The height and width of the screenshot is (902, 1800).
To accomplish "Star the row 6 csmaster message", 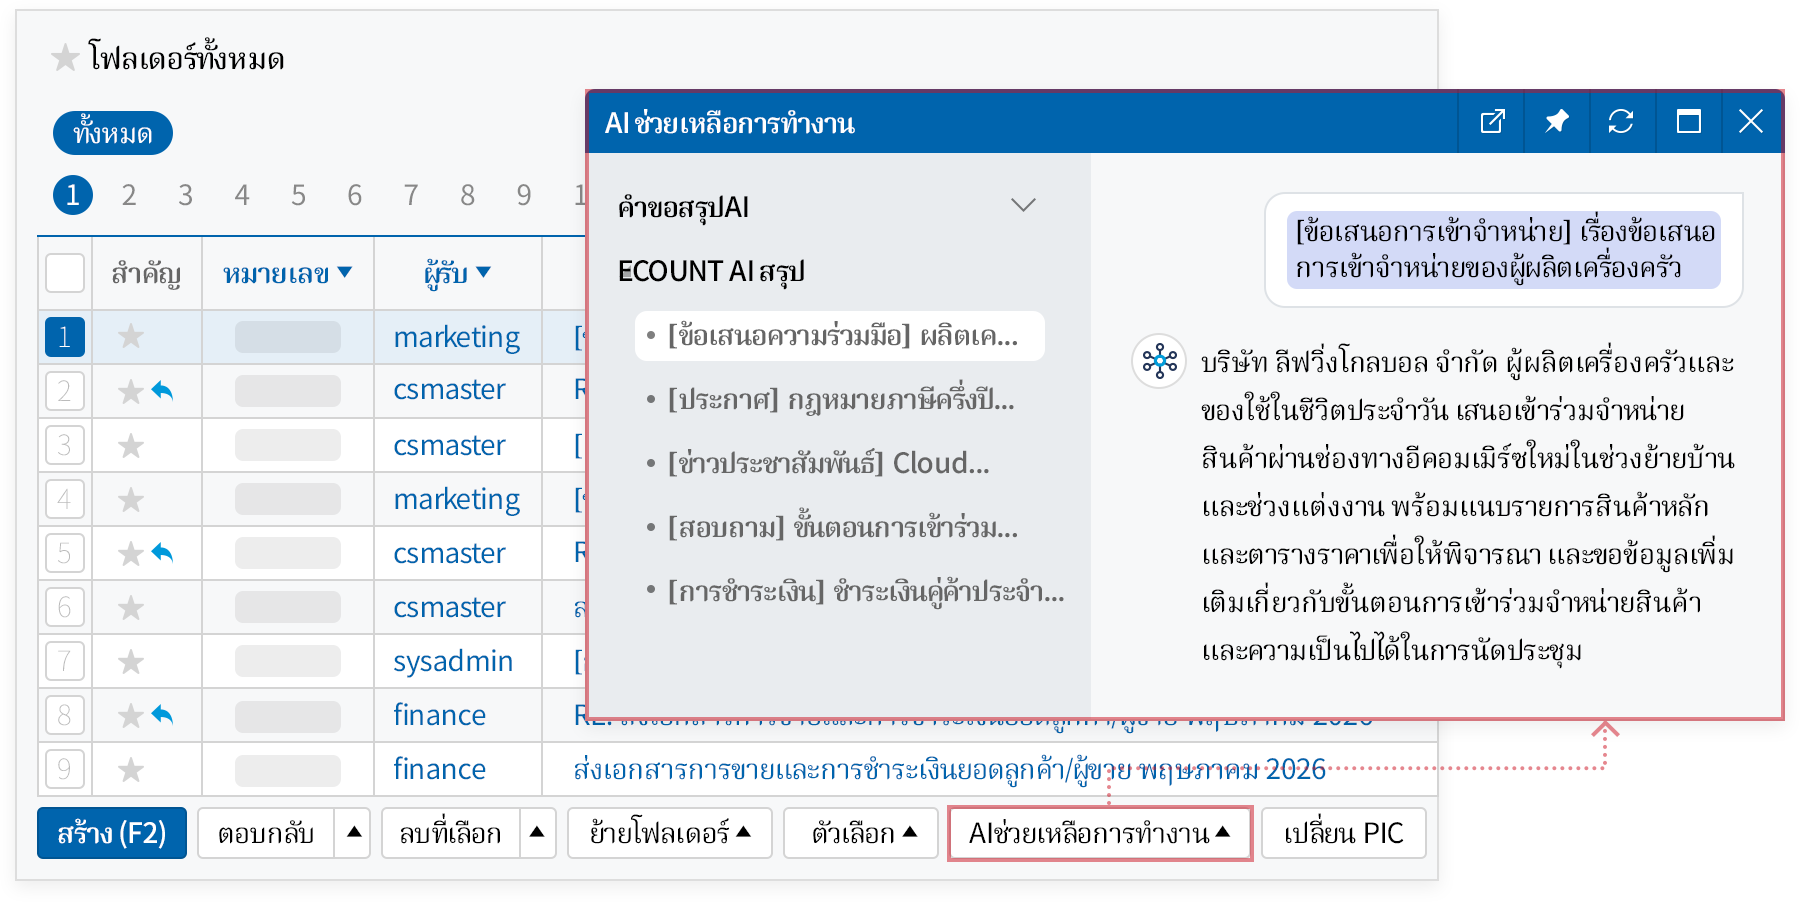I will click(131, 607).
